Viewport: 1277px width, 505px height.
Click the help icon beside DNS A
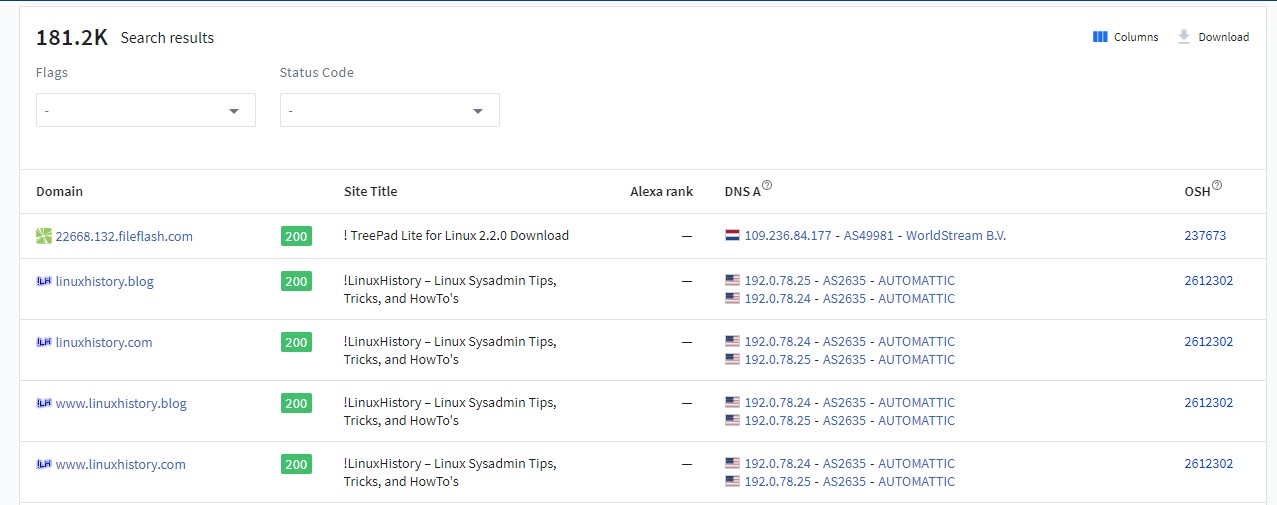767,186
